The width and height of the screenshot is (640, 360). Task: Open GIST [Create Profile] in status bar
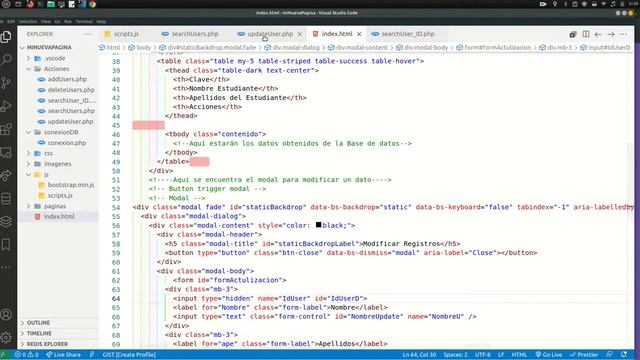(x=129, y=355)
